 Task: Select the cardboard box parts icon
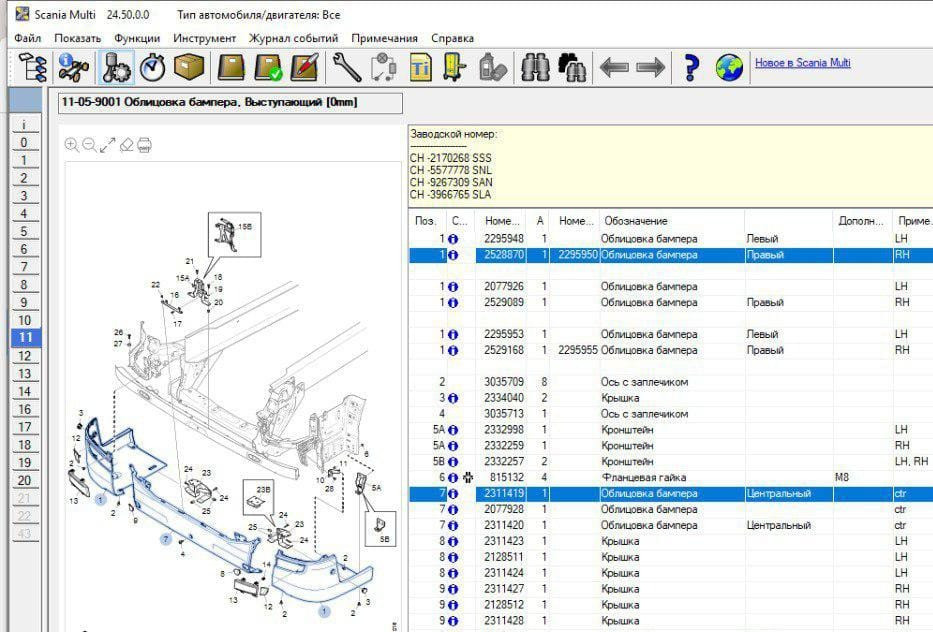click(x=189, y=68)
